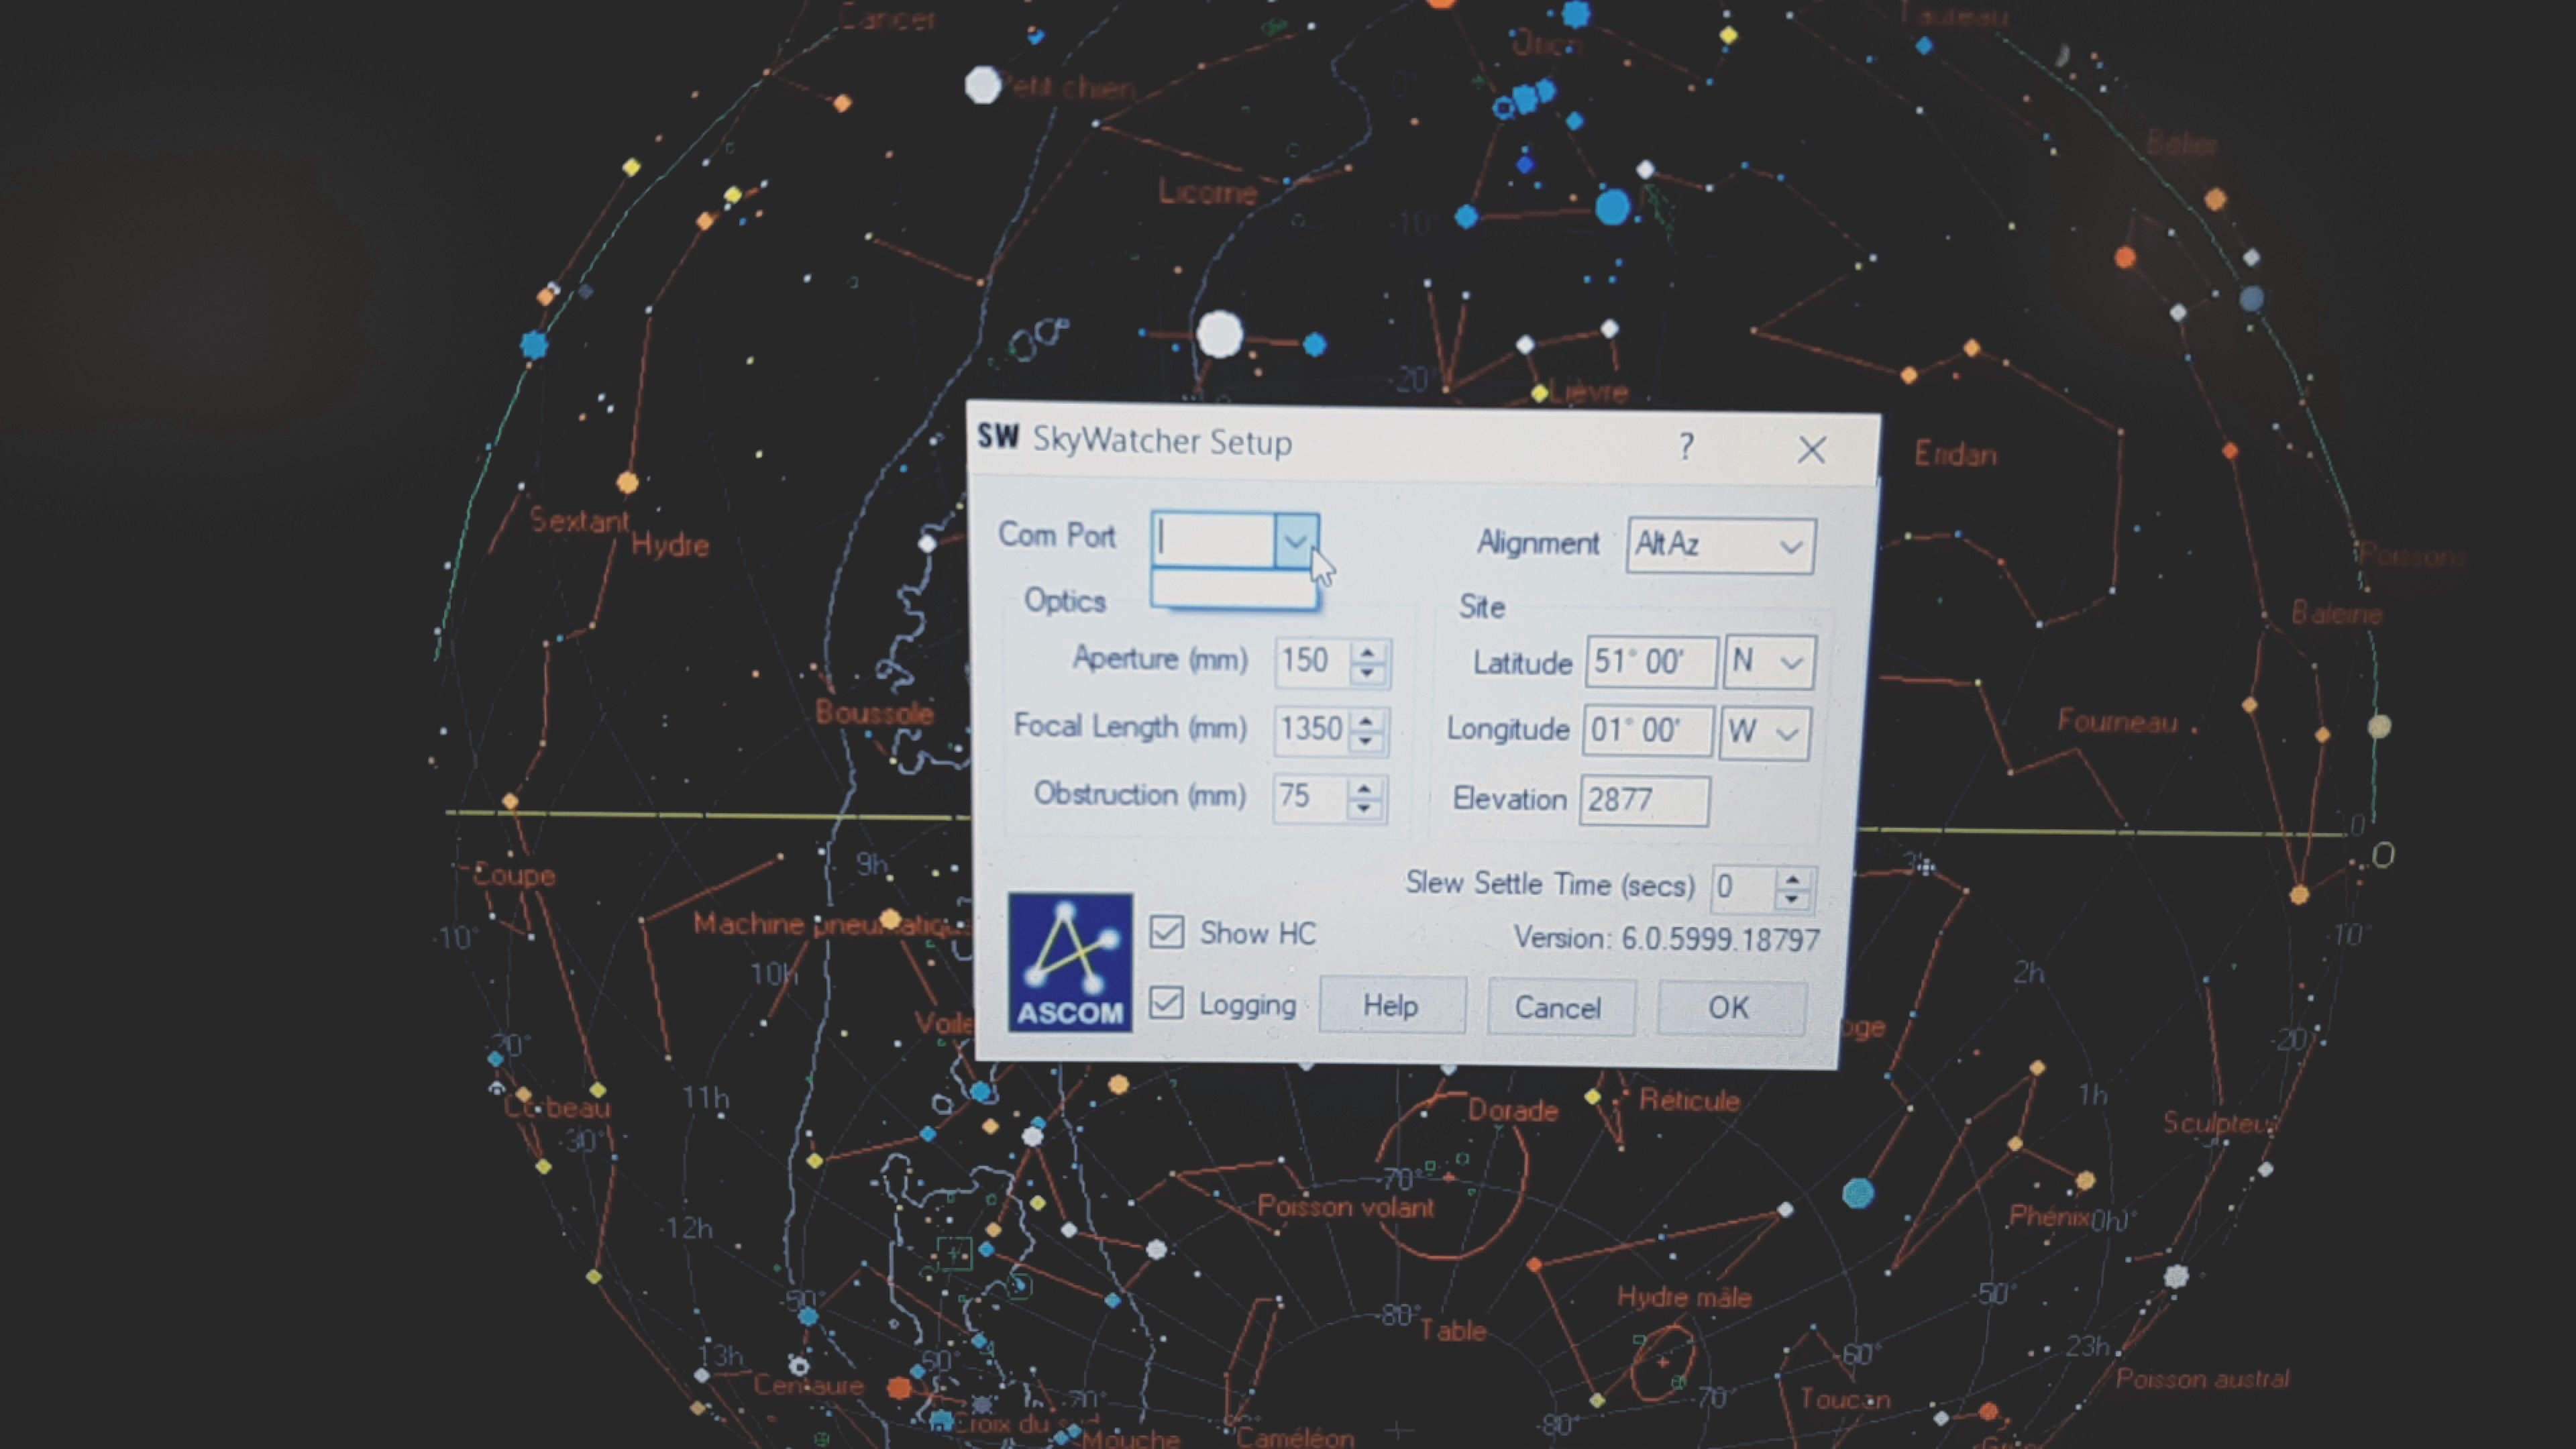Expand the Com Port dropdown arrow
The width and height of the screenshot is (2576, 1449).
1295,541
